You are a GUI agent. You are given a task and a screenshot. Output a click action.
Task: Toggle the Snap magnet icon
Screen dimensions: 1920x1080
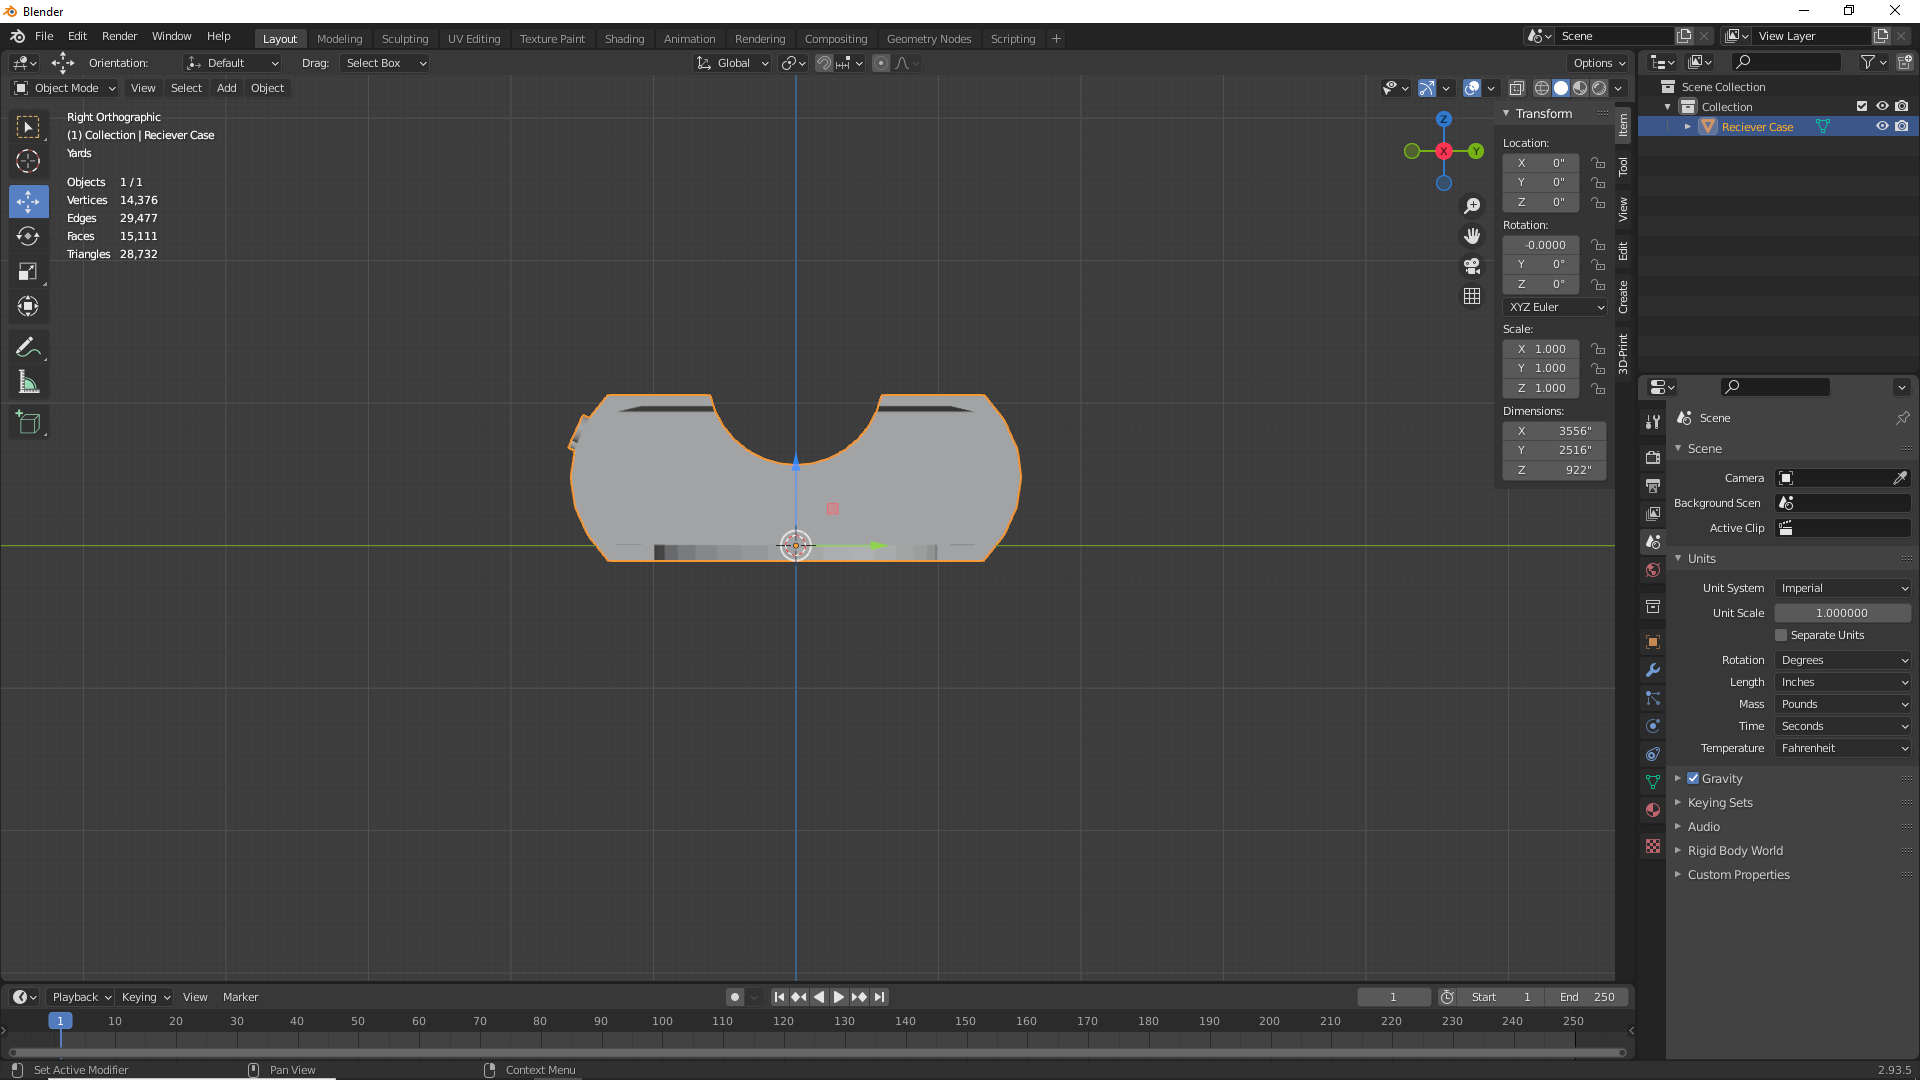tap(824, 63)
